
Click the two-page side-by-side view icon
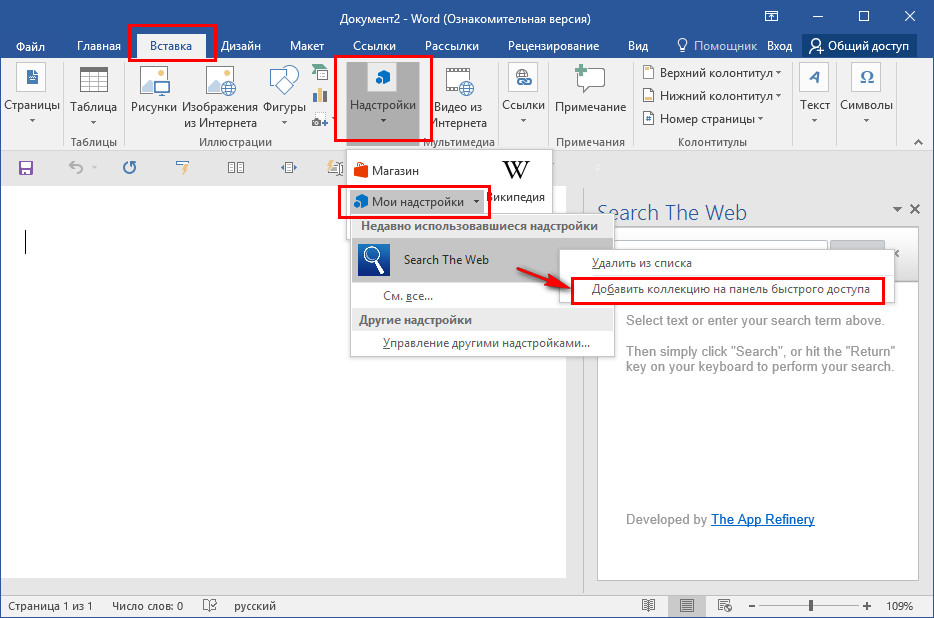(x=236, y=167)
